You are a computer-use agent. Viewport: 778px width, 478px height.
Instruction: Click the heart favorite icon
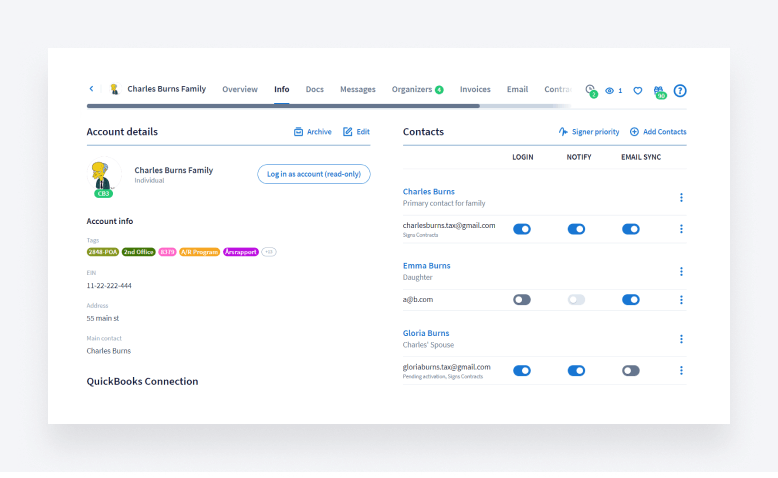pyautogui.click(x=637, y=90)
